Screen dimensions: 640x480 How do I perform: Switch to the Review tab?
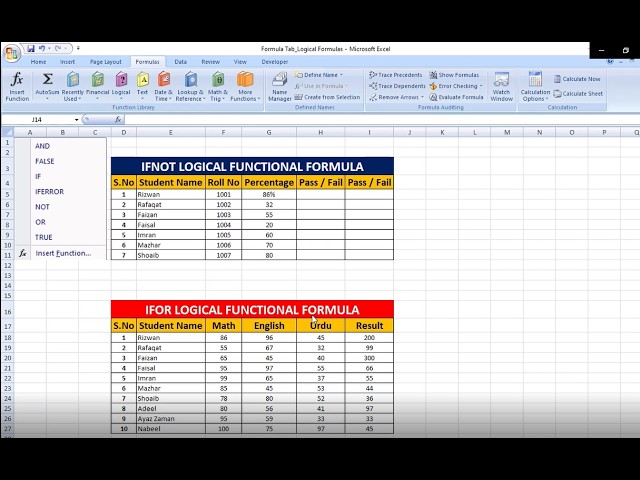click(211, 62)
